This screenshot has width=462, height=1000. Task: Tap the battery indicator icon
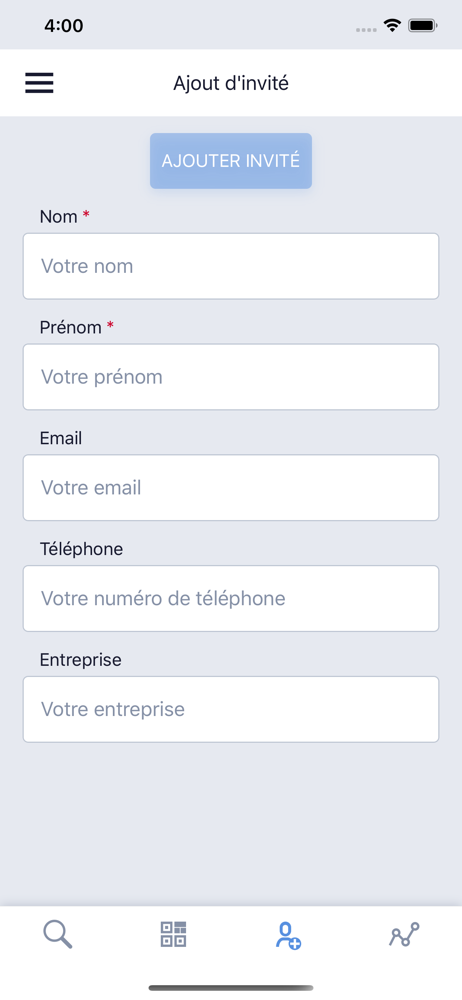422,26
